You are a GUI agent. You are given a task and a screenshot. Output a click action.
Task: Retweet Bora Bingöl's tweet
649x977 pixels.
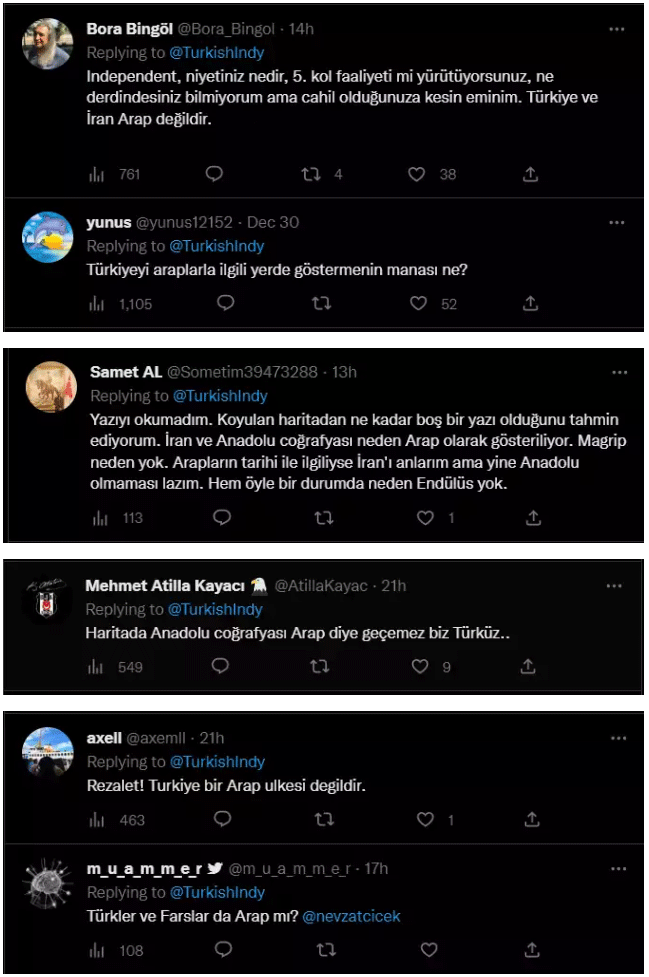312,174
